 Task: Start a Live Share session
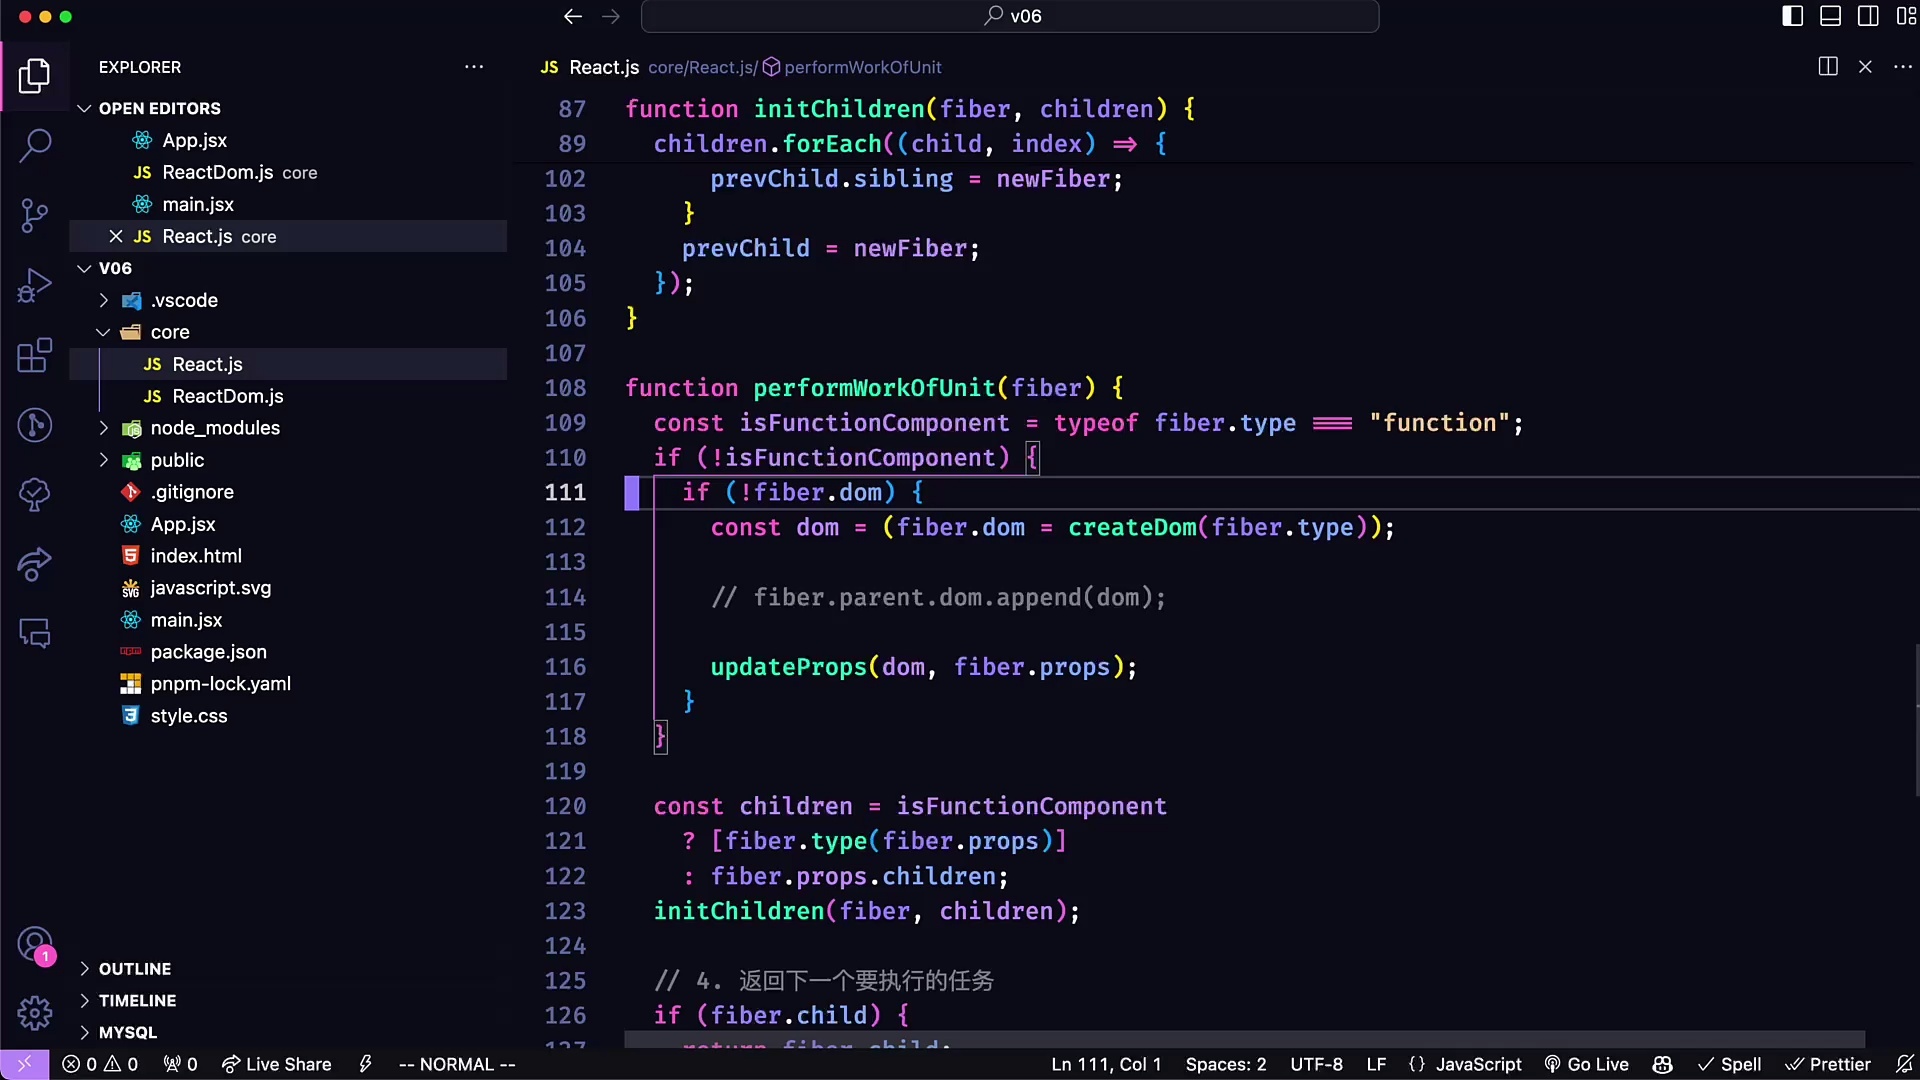point(276,1064)
